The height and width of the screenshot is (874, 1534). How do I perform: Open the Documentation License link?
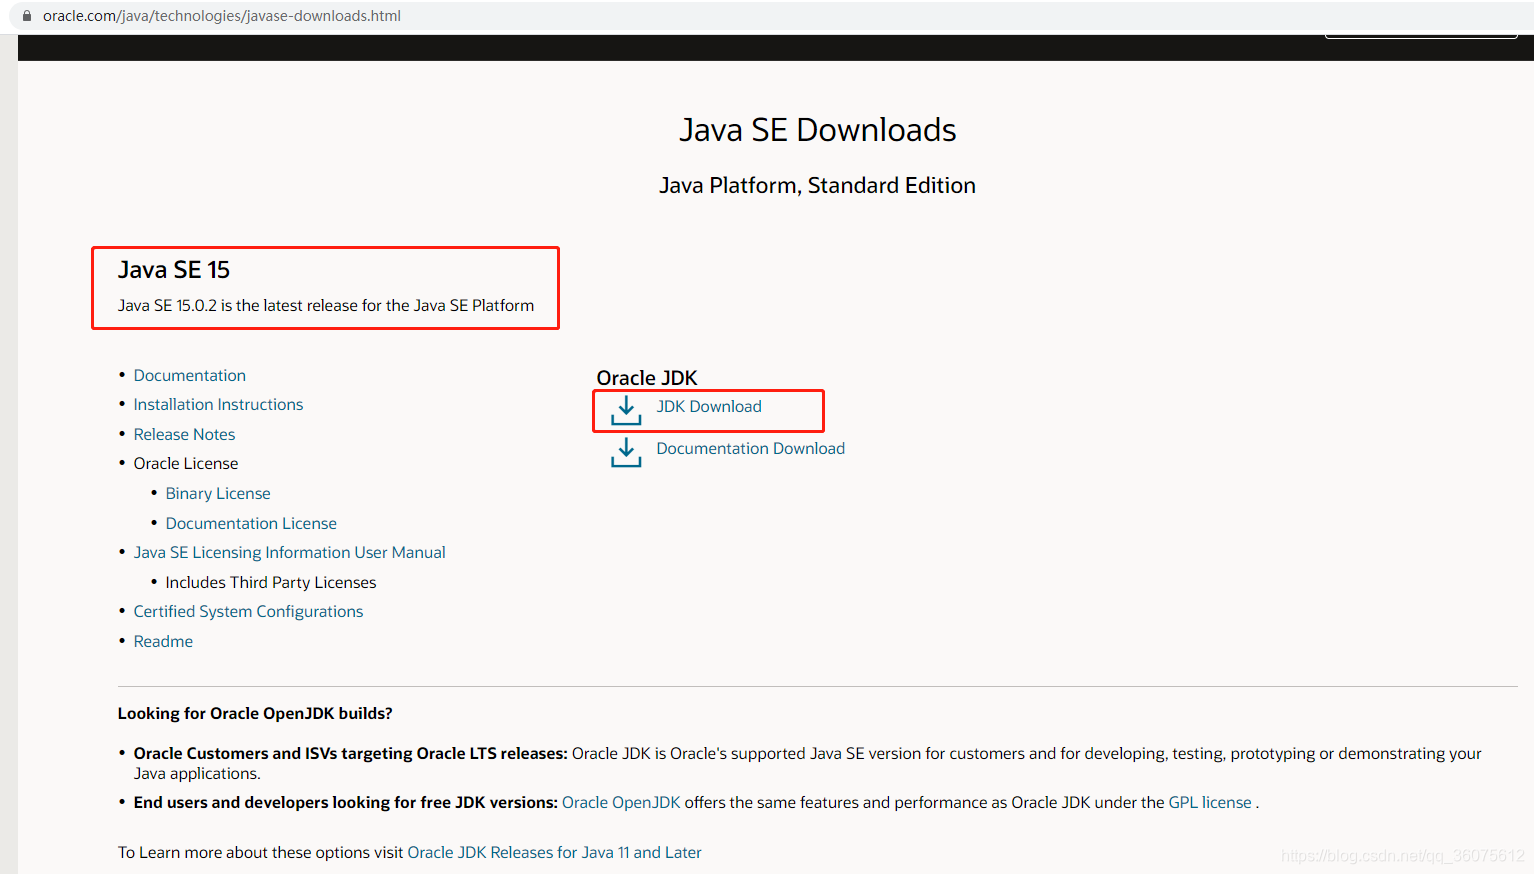[x=251, y=523]
